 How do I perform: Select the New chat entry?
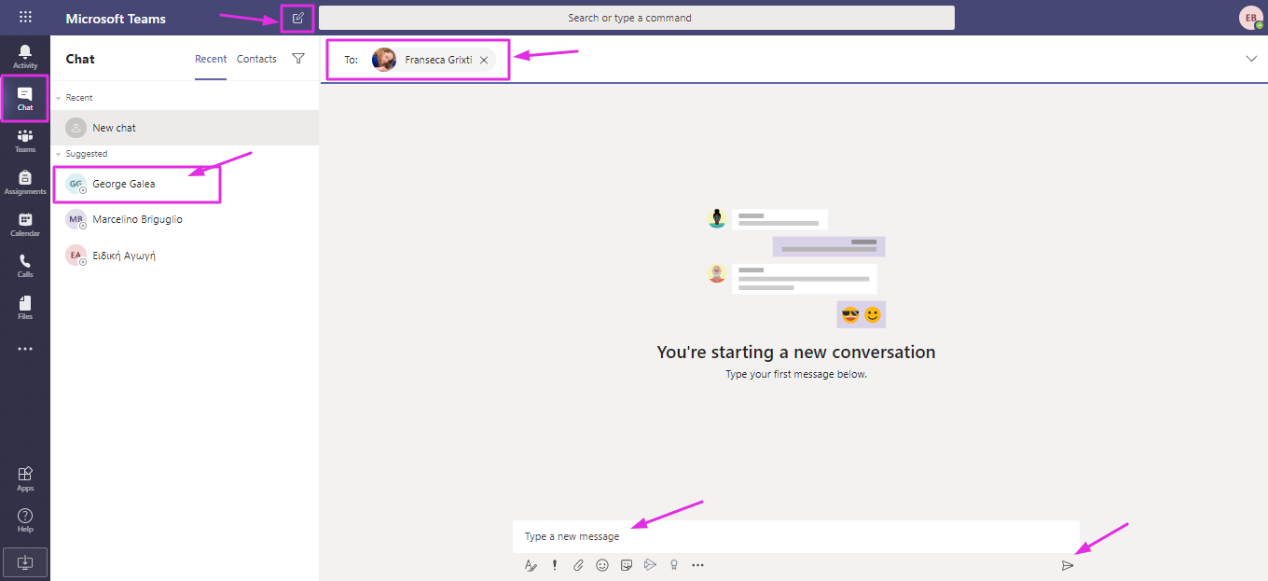point(185,128)
